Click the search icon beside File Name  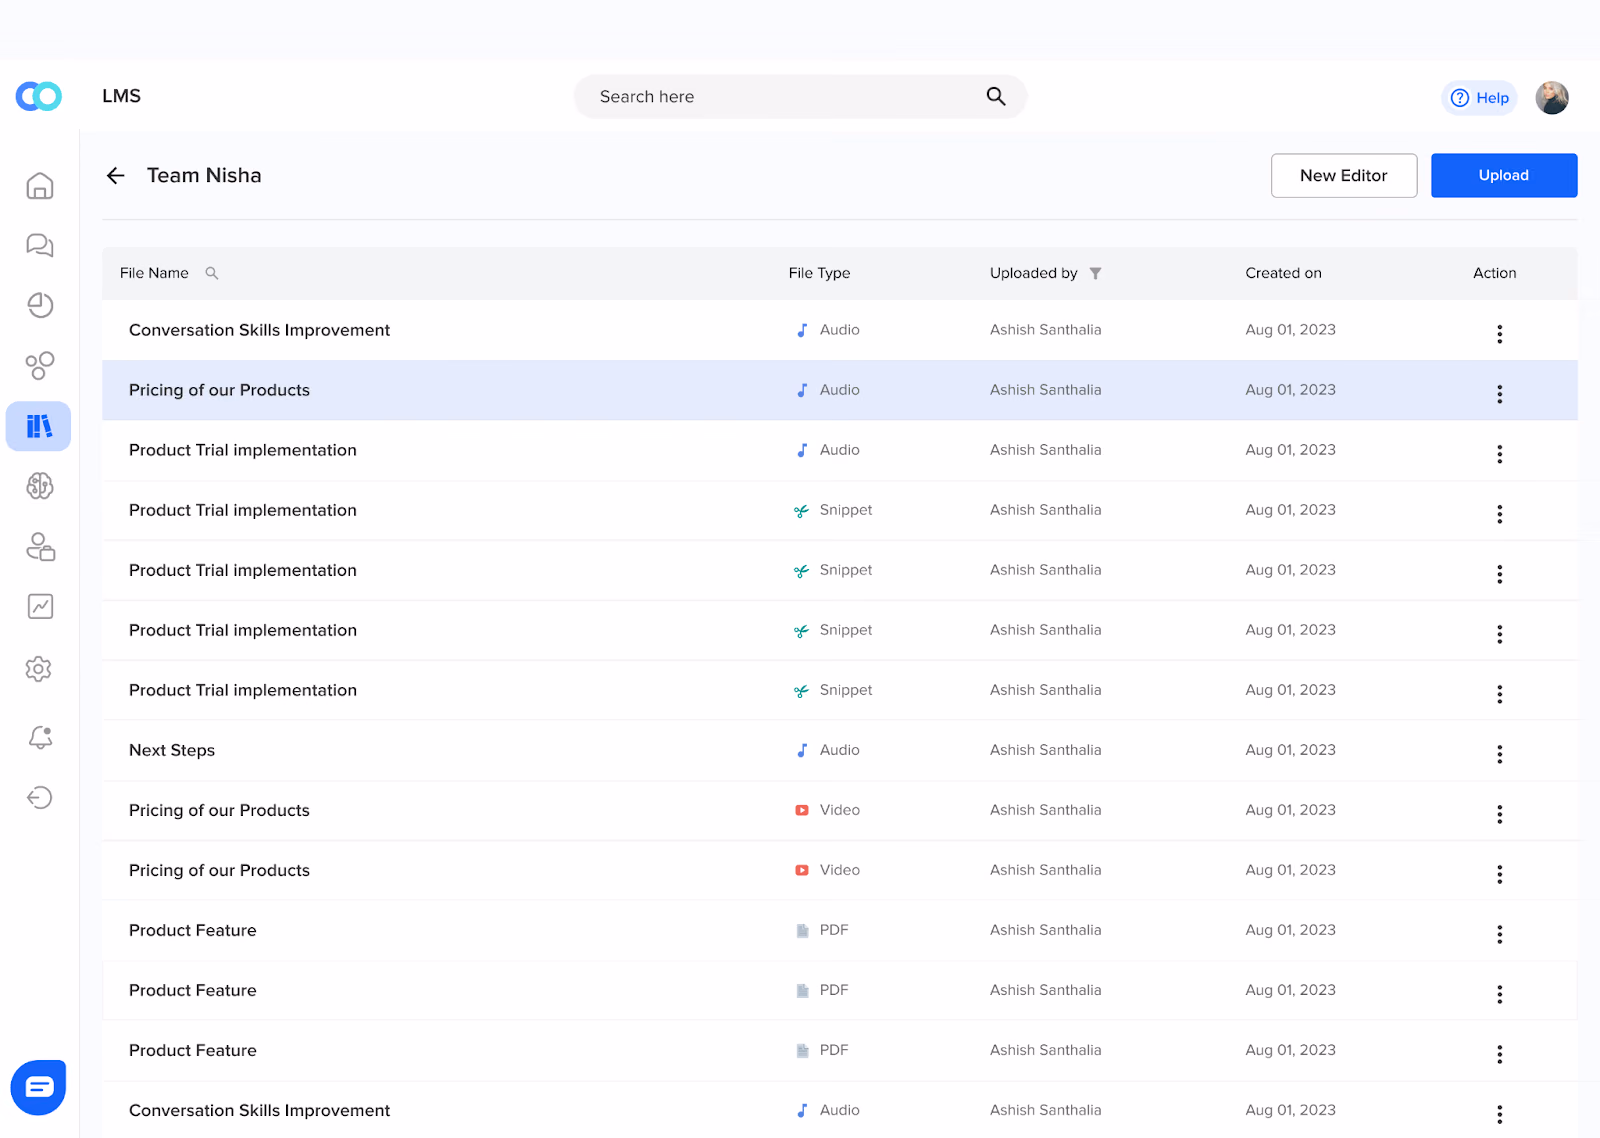tap(212, 273)
